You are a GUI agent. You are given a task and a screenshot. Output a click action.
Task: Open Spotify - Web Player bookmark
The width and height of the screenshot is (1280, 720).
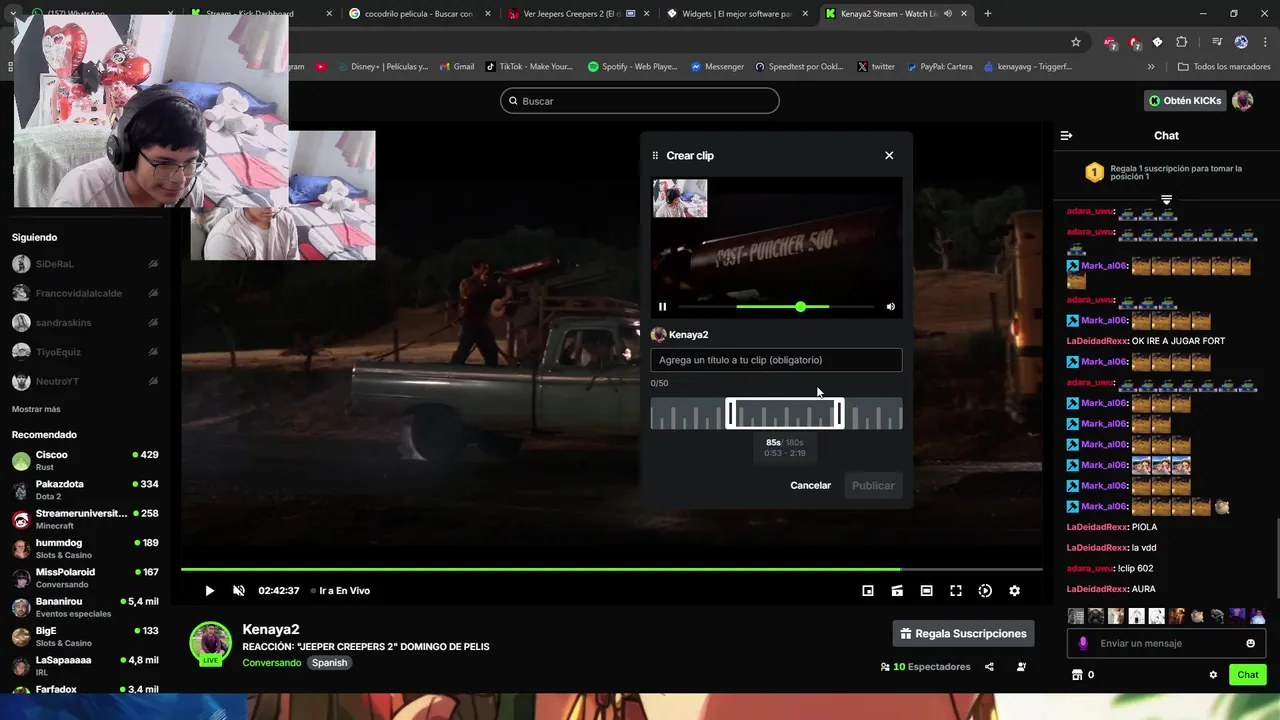(633, 67)
